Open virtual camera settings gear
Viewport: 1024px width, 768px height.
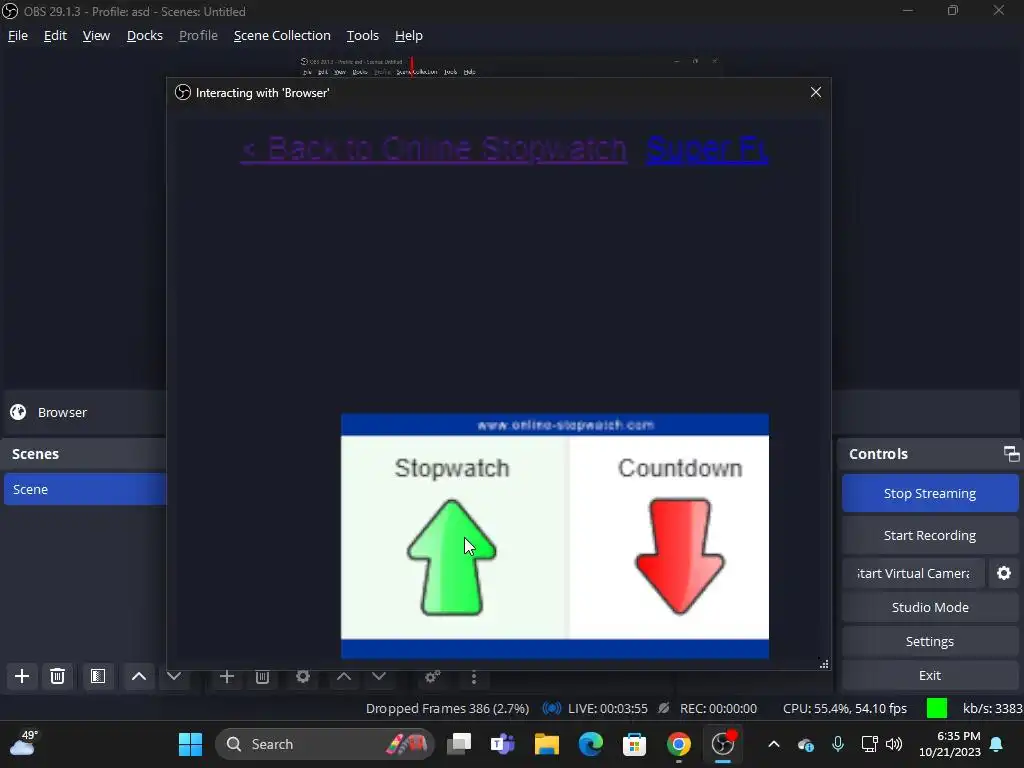pos(1004,573)
